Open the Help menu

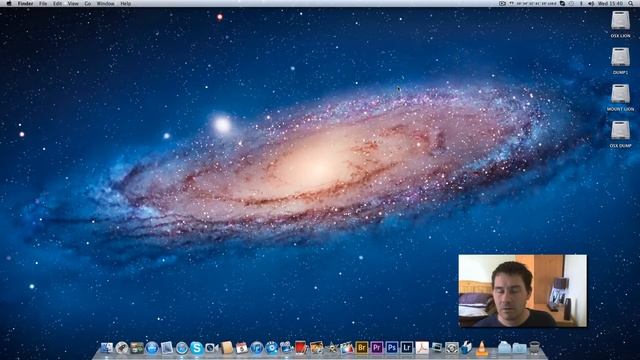tap(126, 3)
